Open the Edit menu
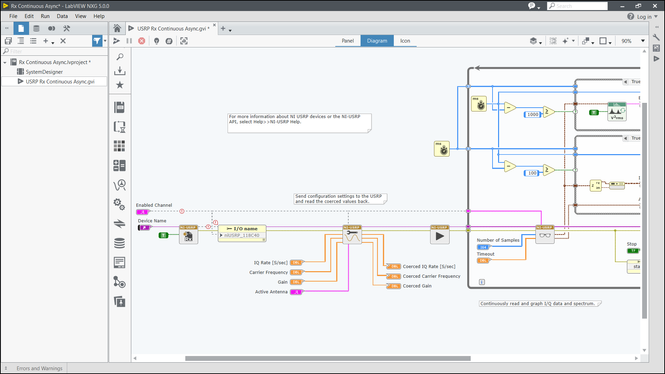665x374 pixels. 29,16
